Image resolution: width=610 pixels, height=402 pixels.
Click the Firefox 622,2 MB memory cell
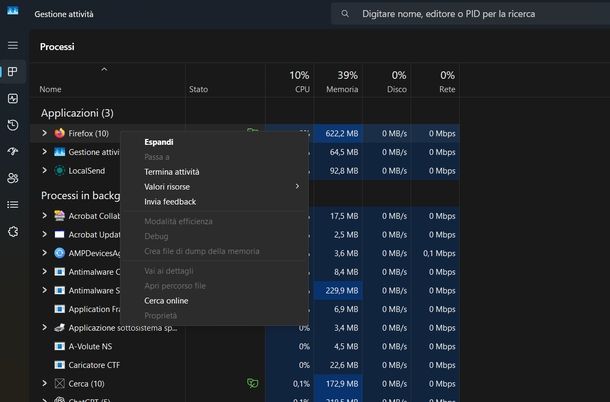point(339,133)
